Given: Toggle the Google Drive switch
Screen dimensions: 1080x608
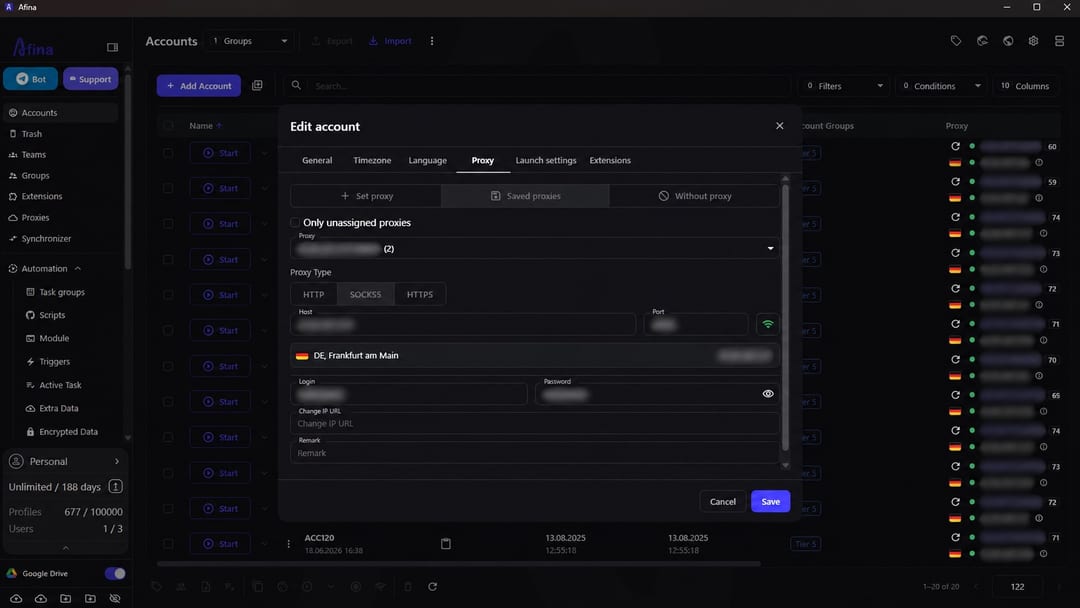Looking at the screenshot, I should coord(115,573).
